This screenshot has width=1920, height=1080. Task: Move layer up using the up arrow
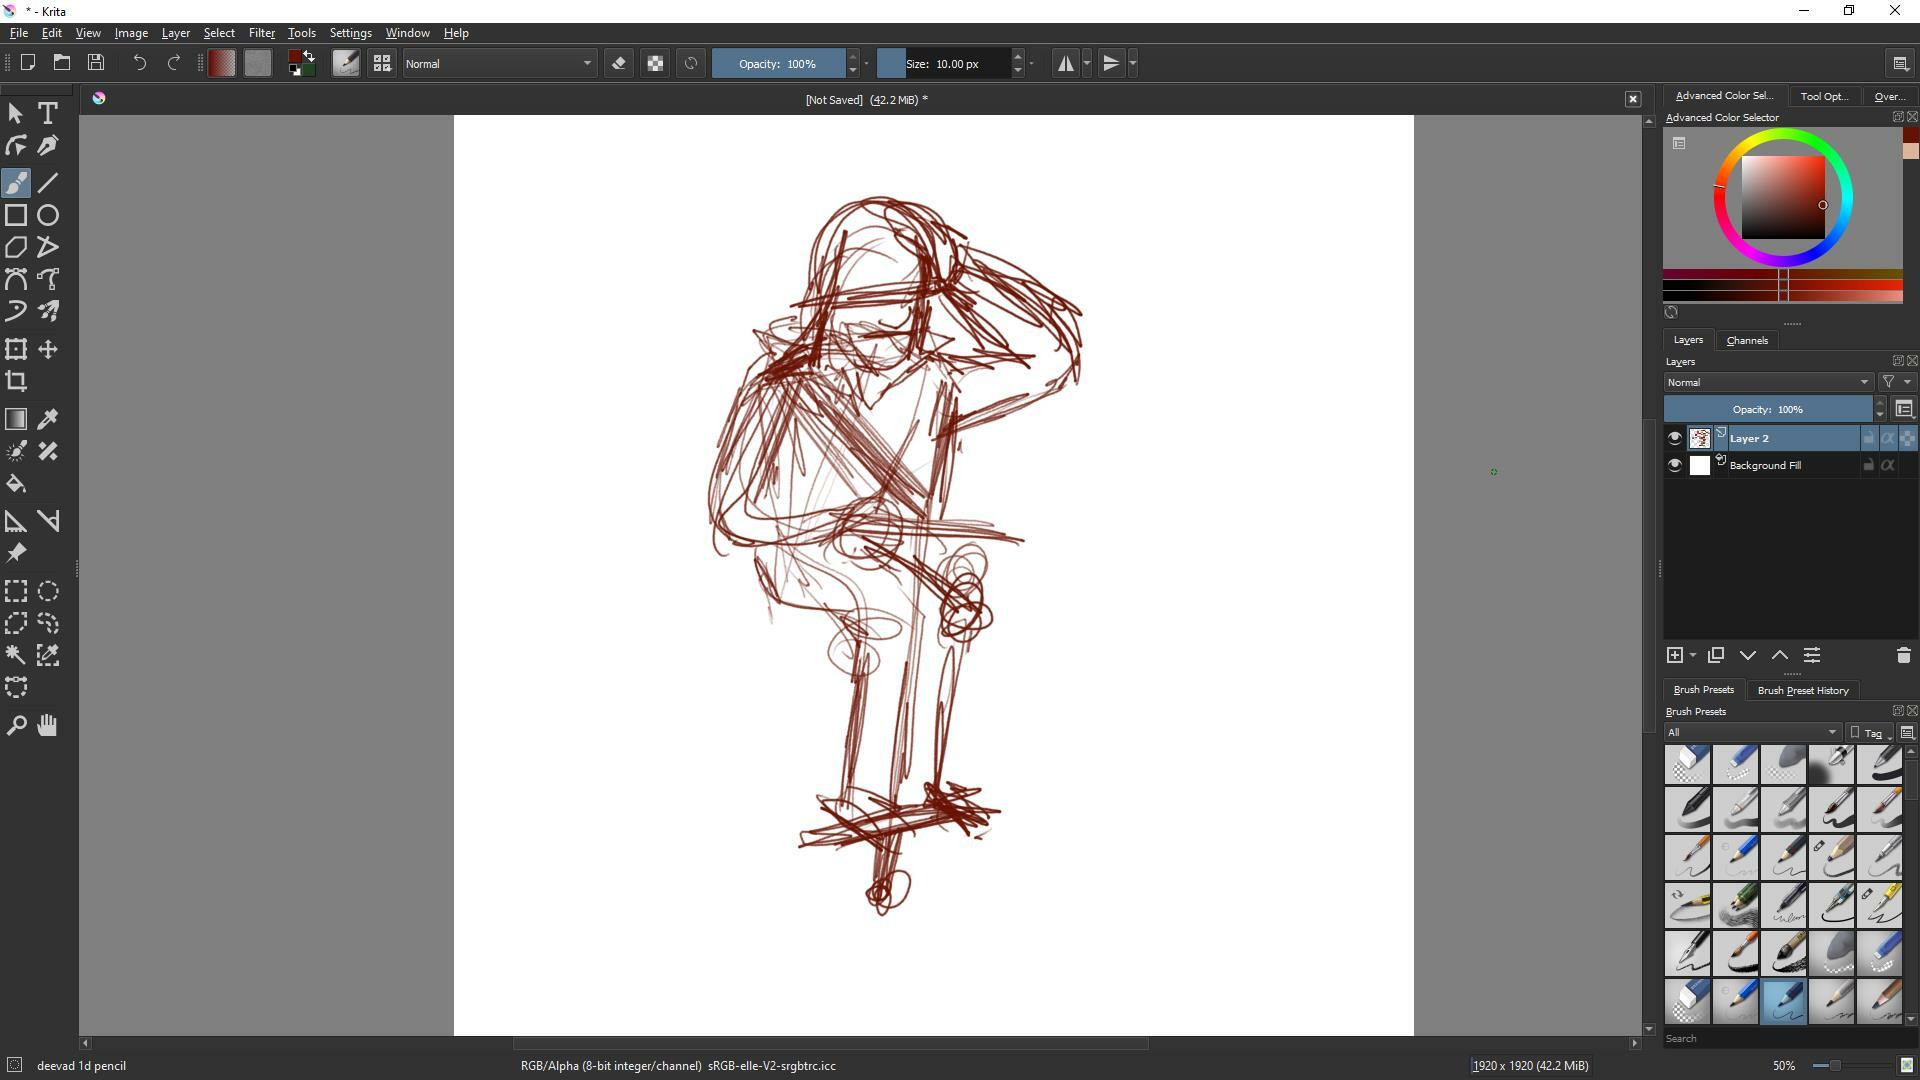click(x=1780, y=656)
